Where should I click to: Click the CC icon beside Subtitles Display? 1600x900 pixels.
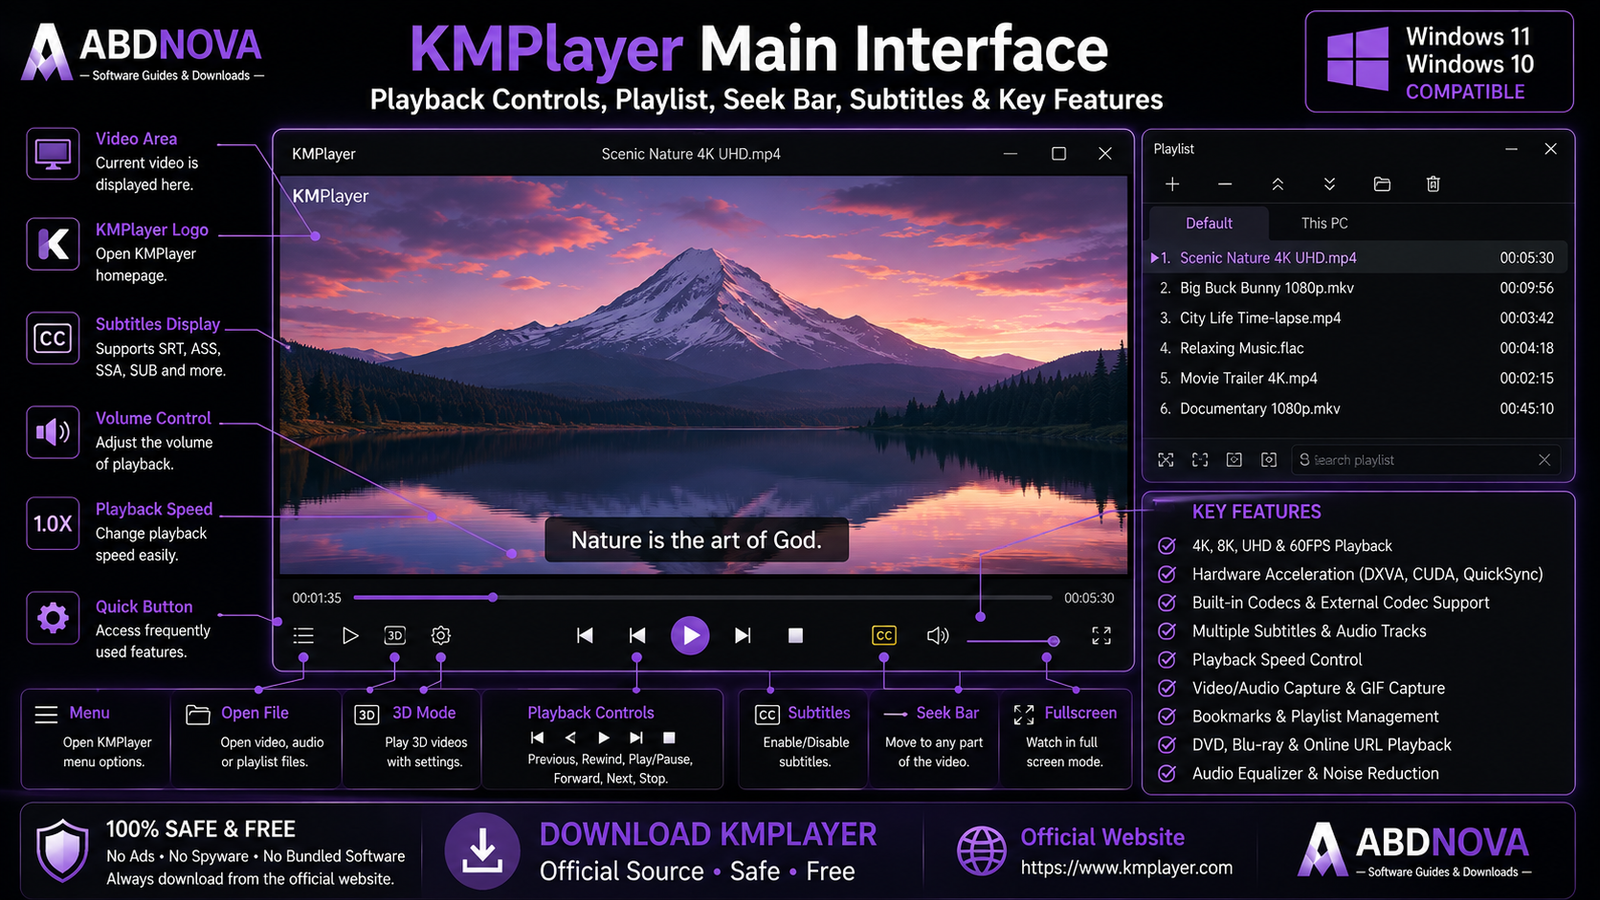[53, 338]
